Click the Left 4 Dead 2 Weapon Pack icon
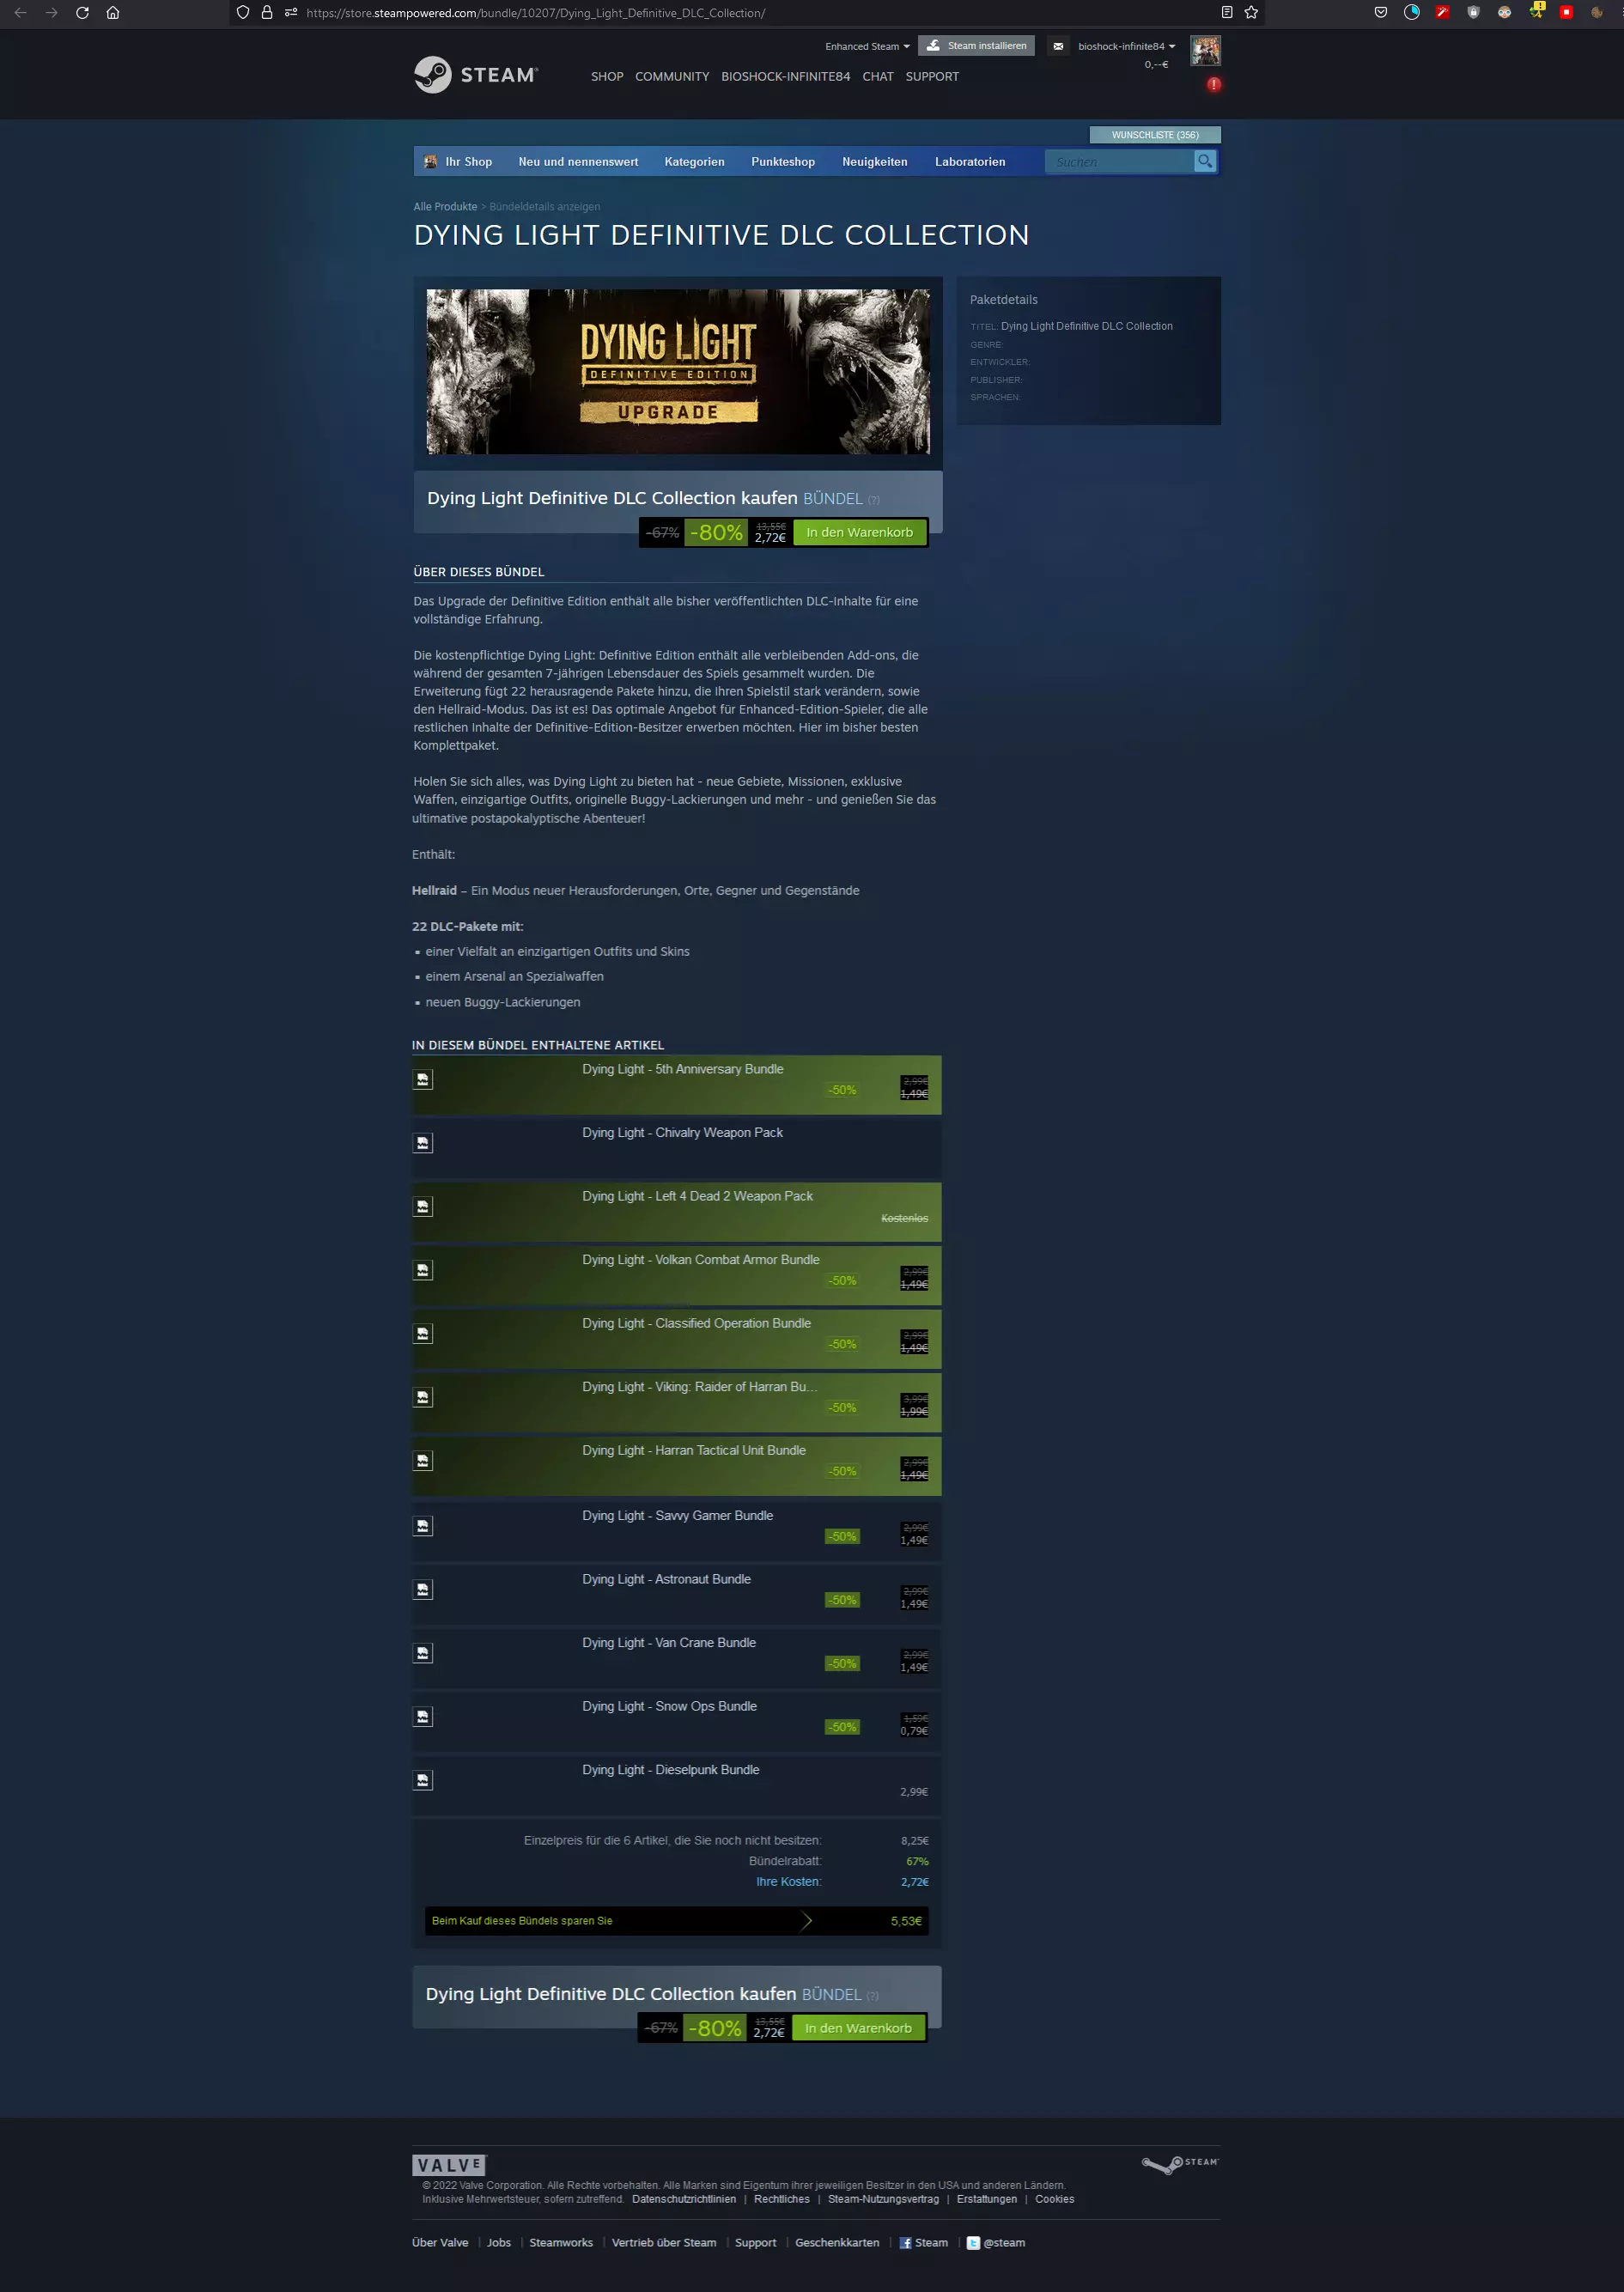 pyautogui.click(x=423, y=1207)
